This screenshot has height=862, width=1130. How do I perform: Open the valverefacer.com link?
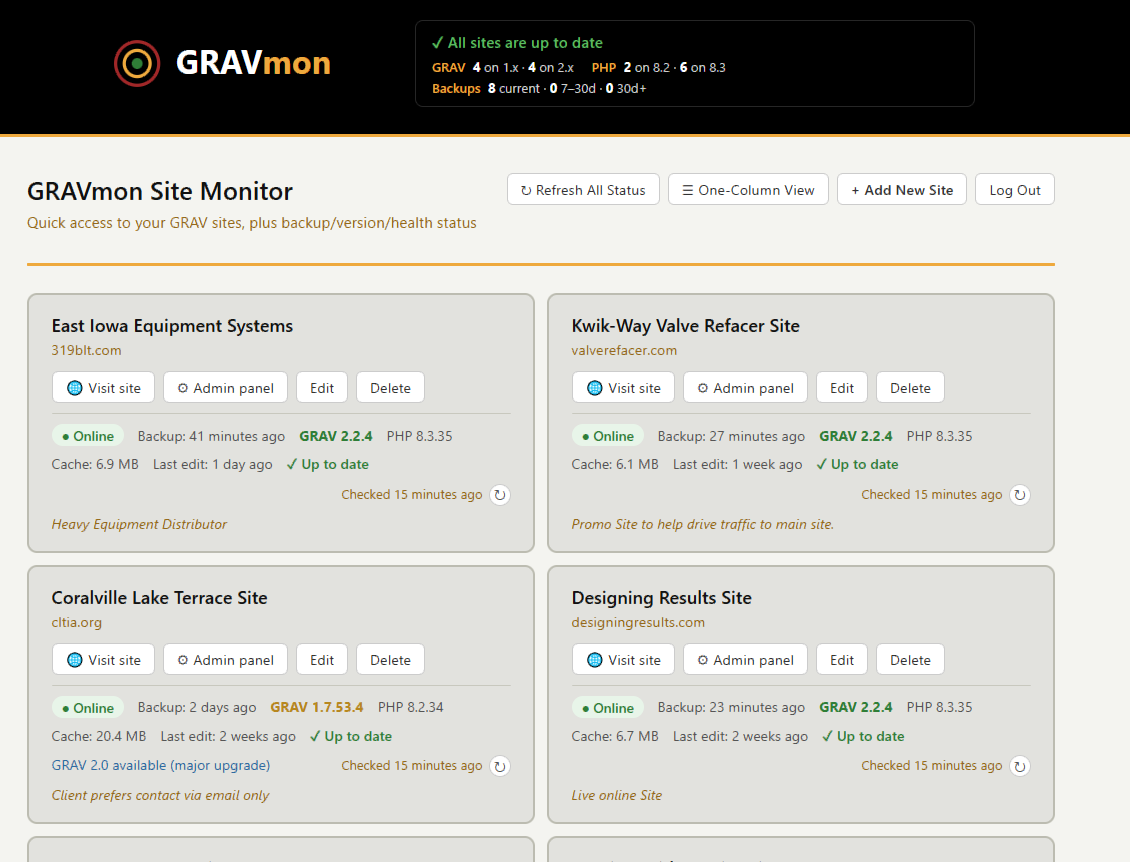624,350
